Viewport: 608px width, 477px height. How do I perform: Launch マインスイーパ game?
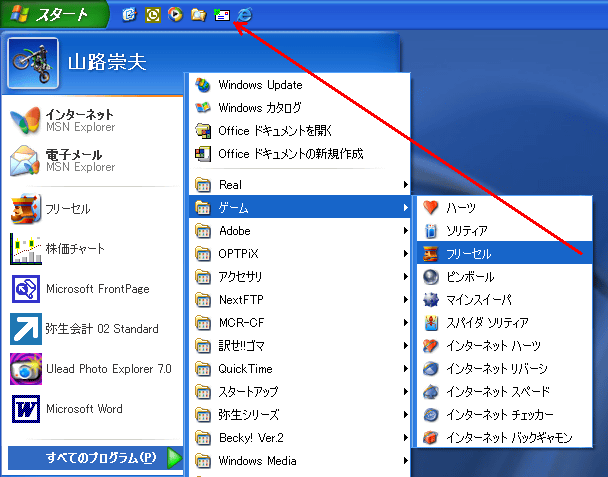click(x=504, y=299)
